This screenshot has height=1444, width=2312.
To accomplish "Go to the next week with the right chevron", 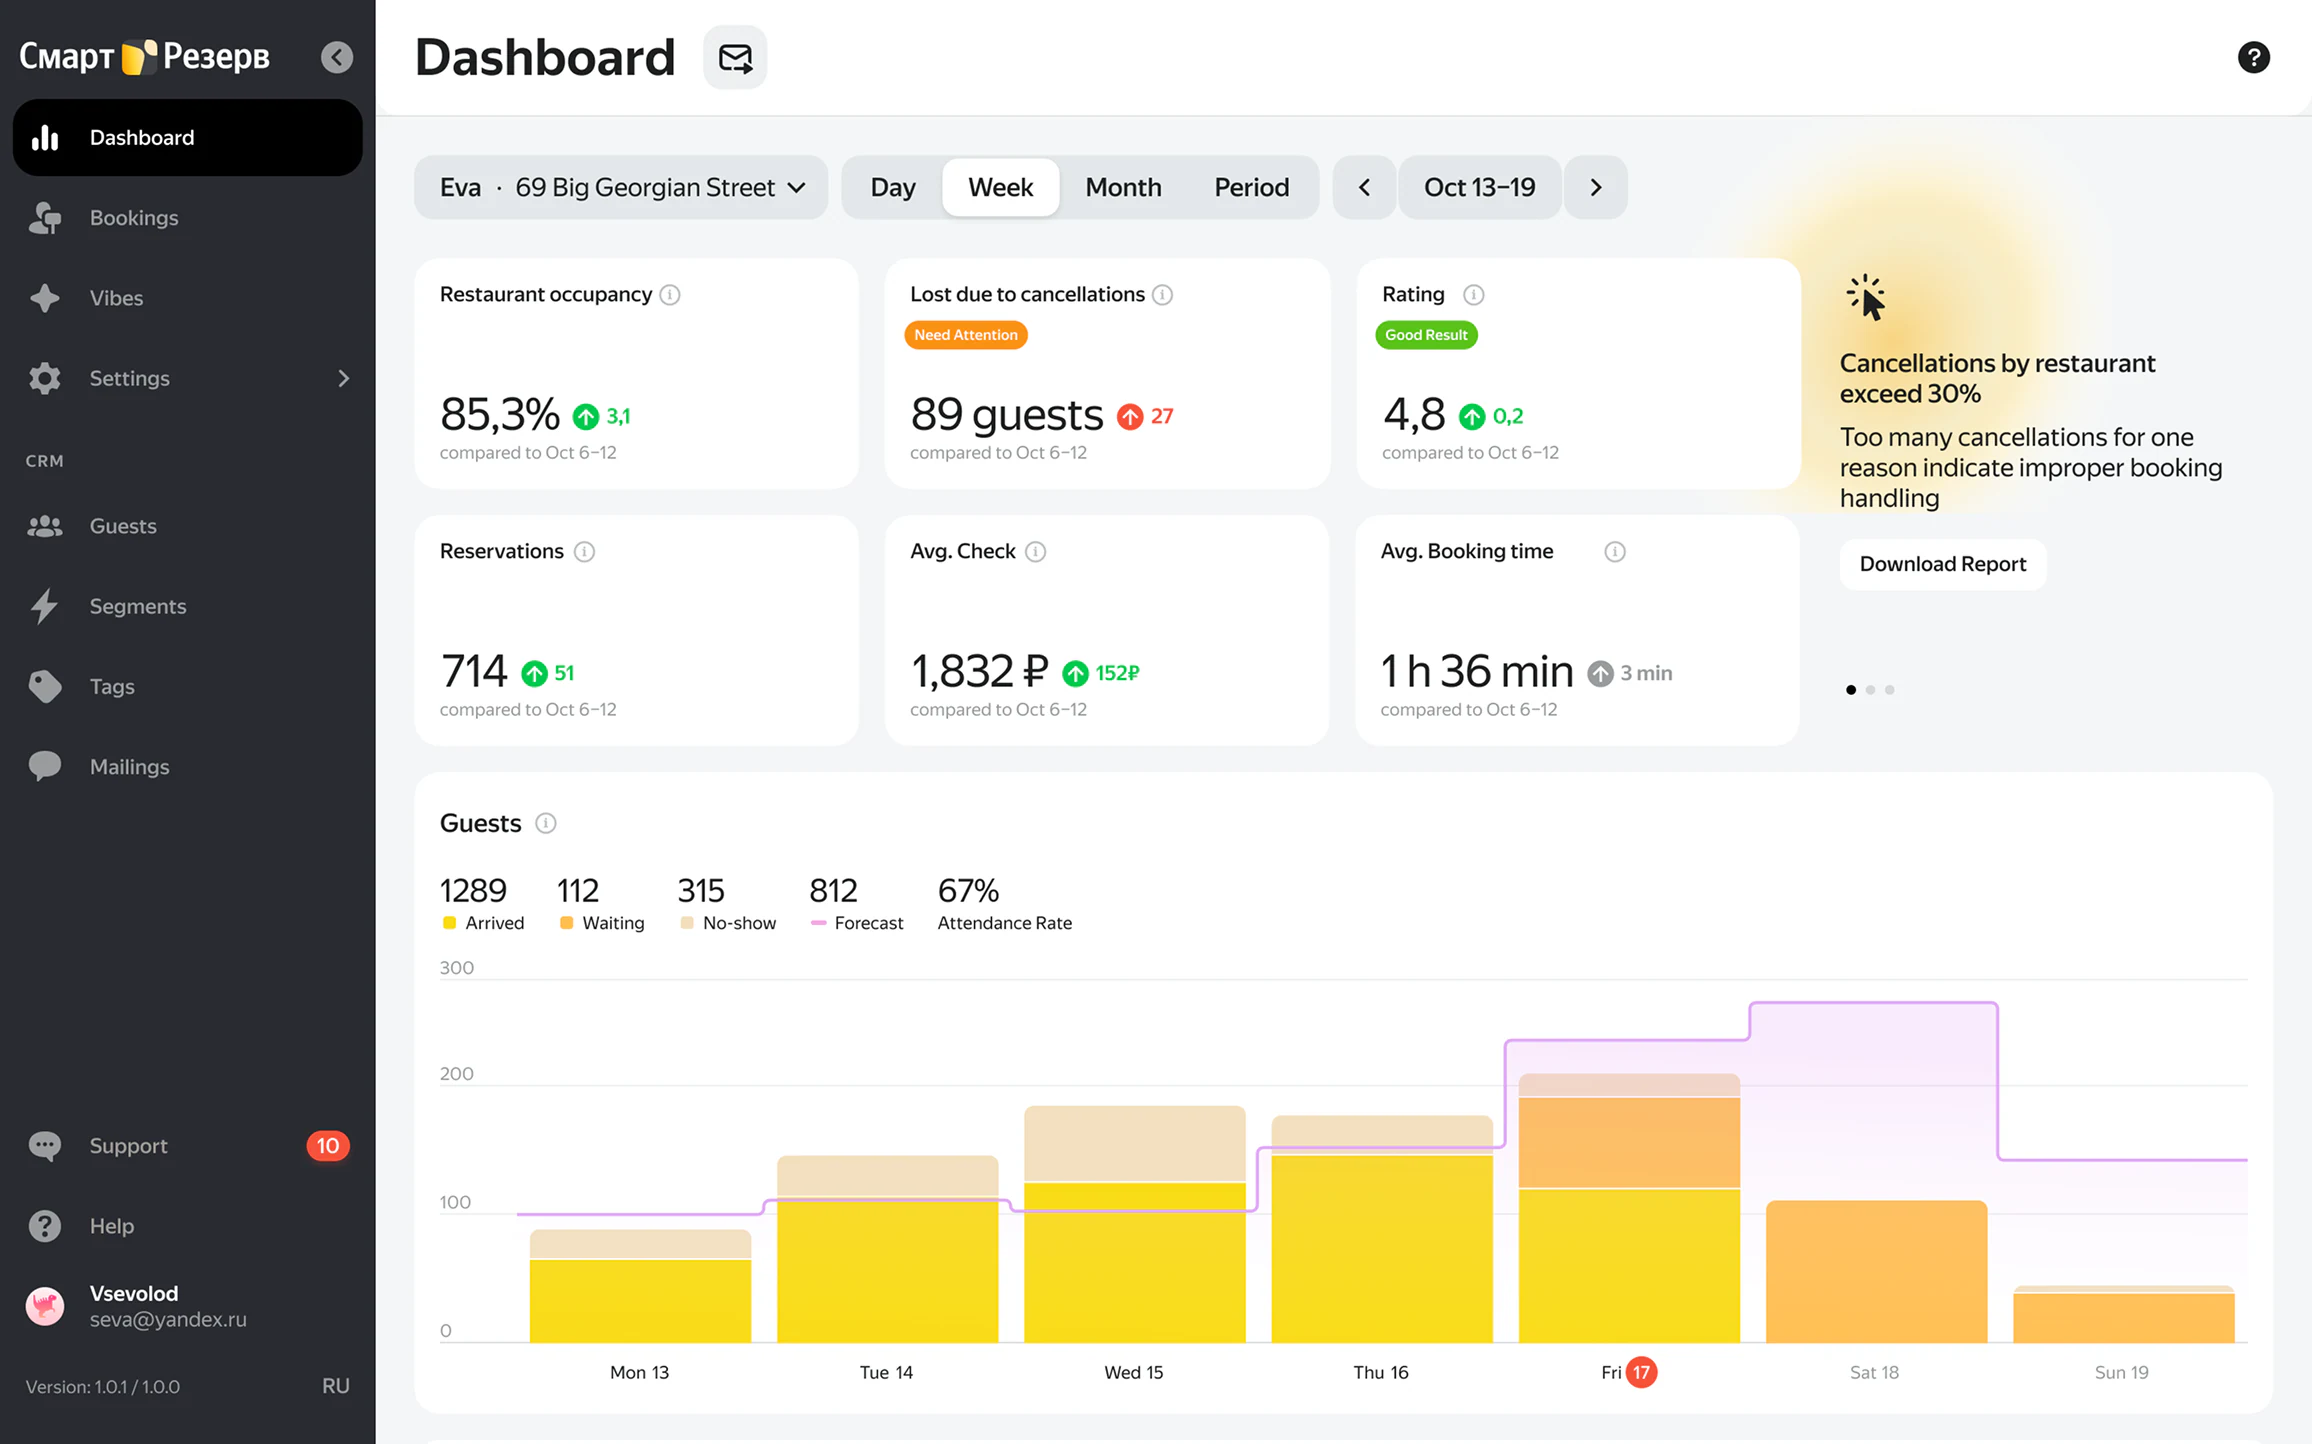I will click(x=1595, y=187).
